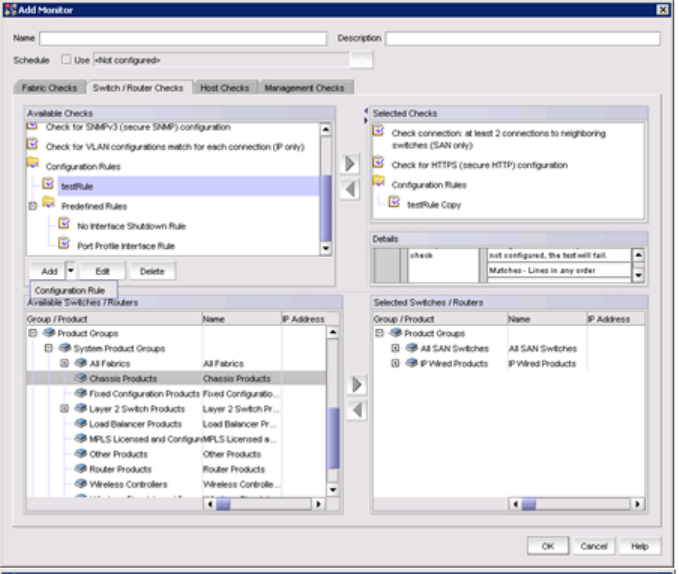679x574 pixels.
Task: Select MPLS Licensed and Configured row
Action: click(176, 439)
